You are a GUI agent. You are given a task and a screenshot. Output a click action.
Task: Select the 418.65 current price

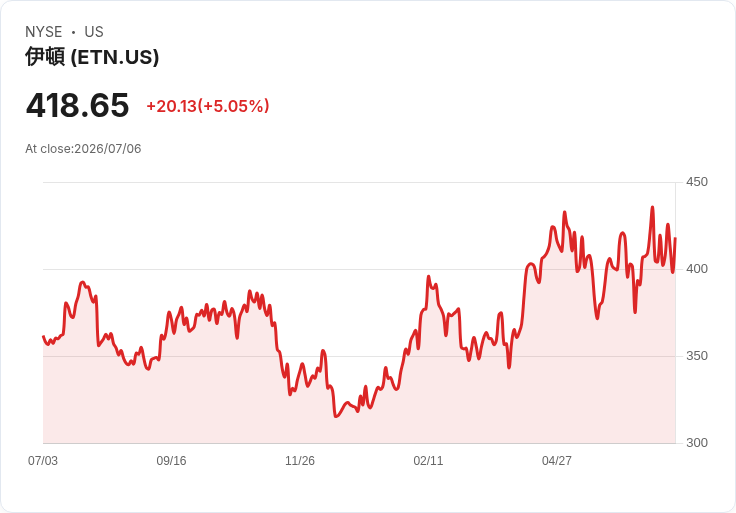[77, 105]
